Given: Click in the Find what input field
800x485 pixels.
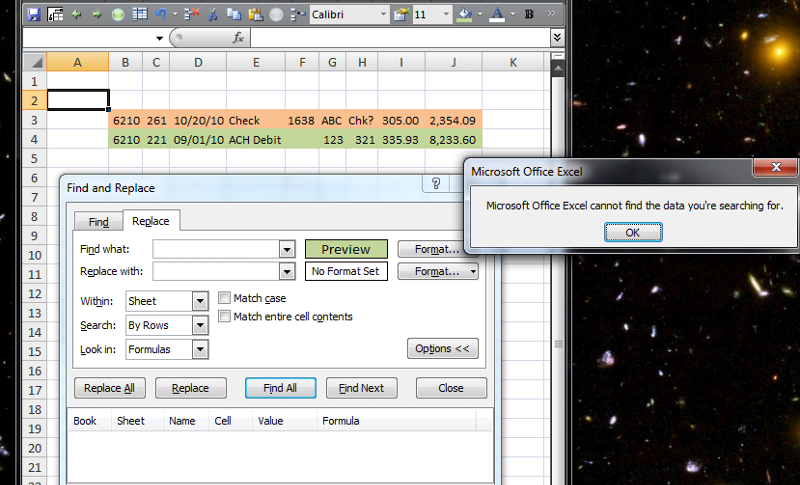Looking at the screenshot, I should [x=216, y=249].
